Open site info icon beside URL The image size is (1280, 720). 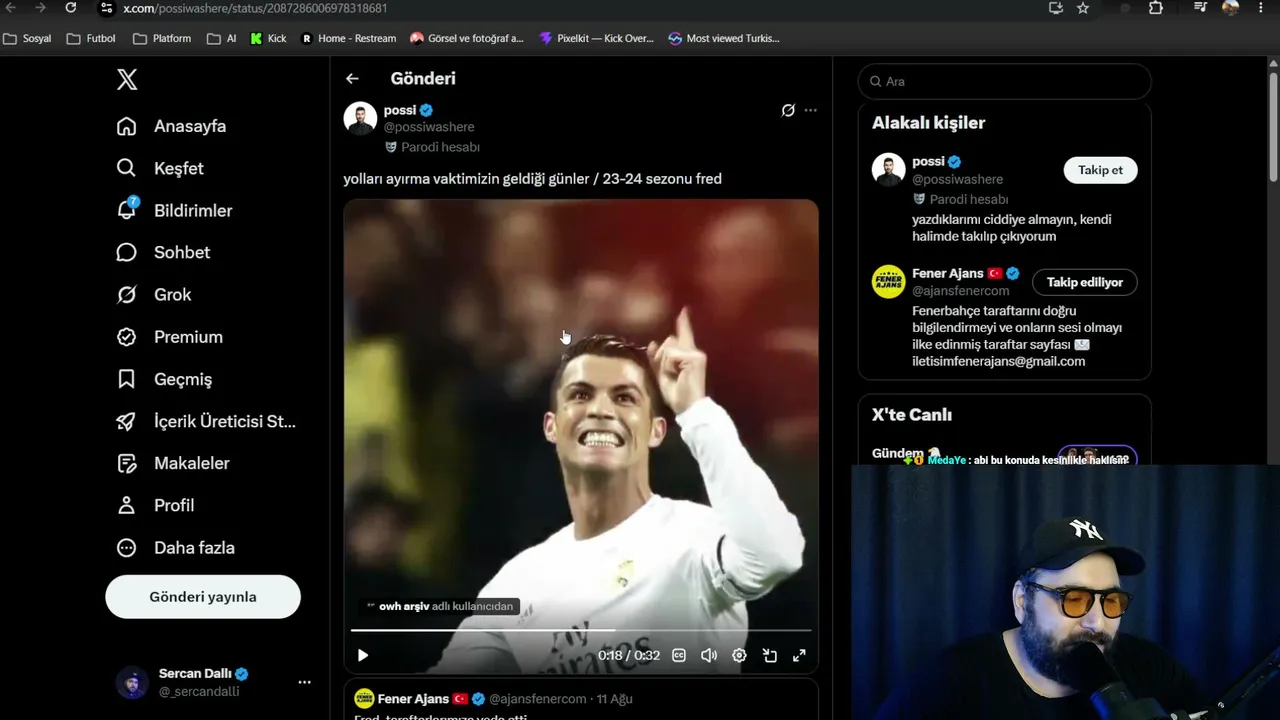(106, 8)
